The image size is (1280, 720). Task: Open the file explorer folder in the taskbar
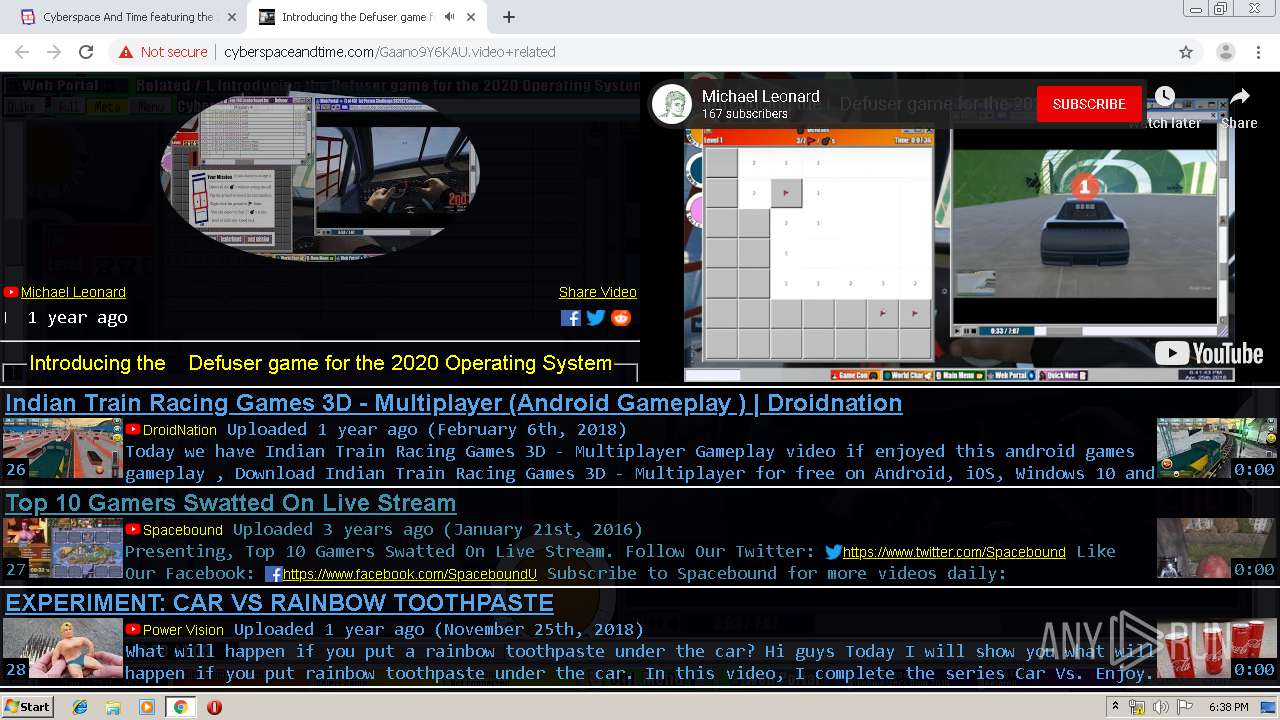(113, 707)
